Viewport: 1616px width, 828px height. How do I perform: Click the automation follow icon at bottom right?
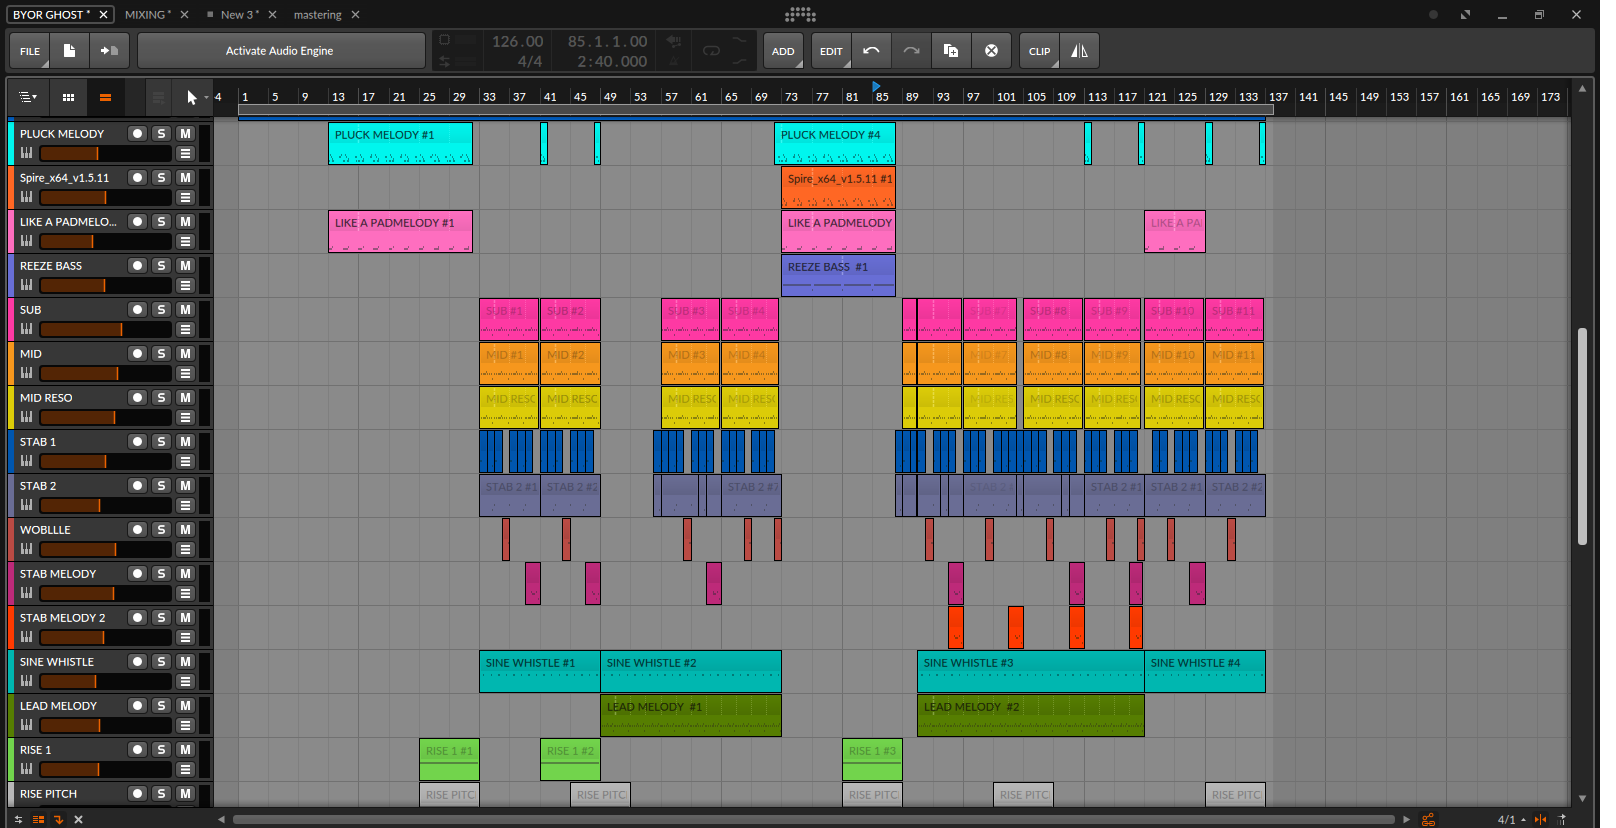pyautogui.click(x=1540, y=819)
